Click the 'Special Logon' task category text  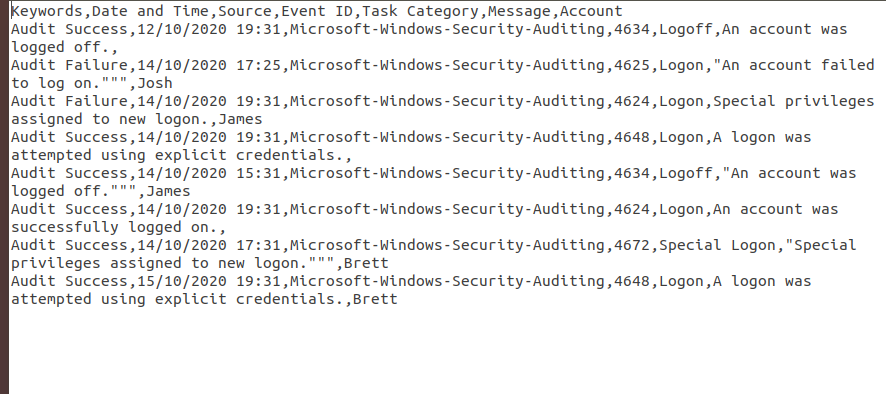point(717,245)
